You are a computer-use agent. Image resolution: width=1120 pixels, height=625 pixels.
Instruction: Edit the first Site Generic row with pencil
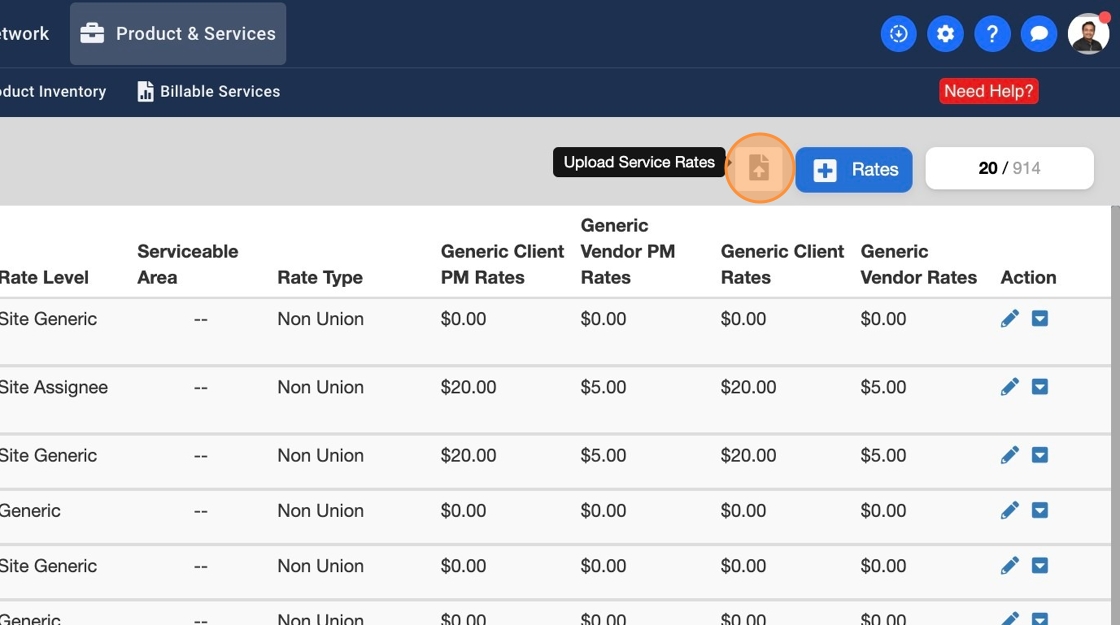1010,319
